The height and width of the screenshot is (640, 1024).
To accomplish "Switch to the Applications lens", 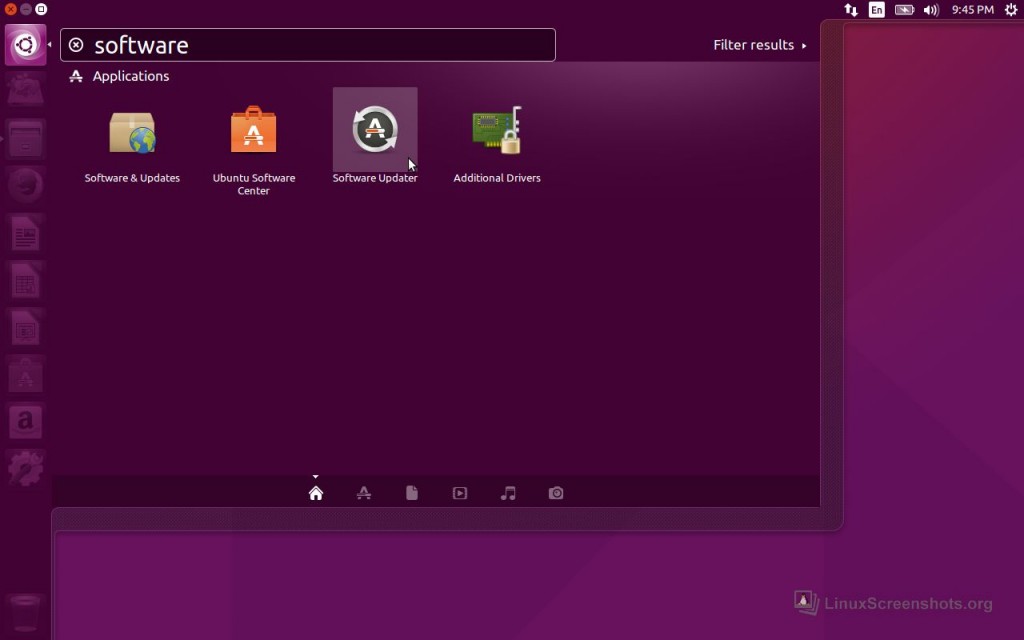I will [364, 493].
